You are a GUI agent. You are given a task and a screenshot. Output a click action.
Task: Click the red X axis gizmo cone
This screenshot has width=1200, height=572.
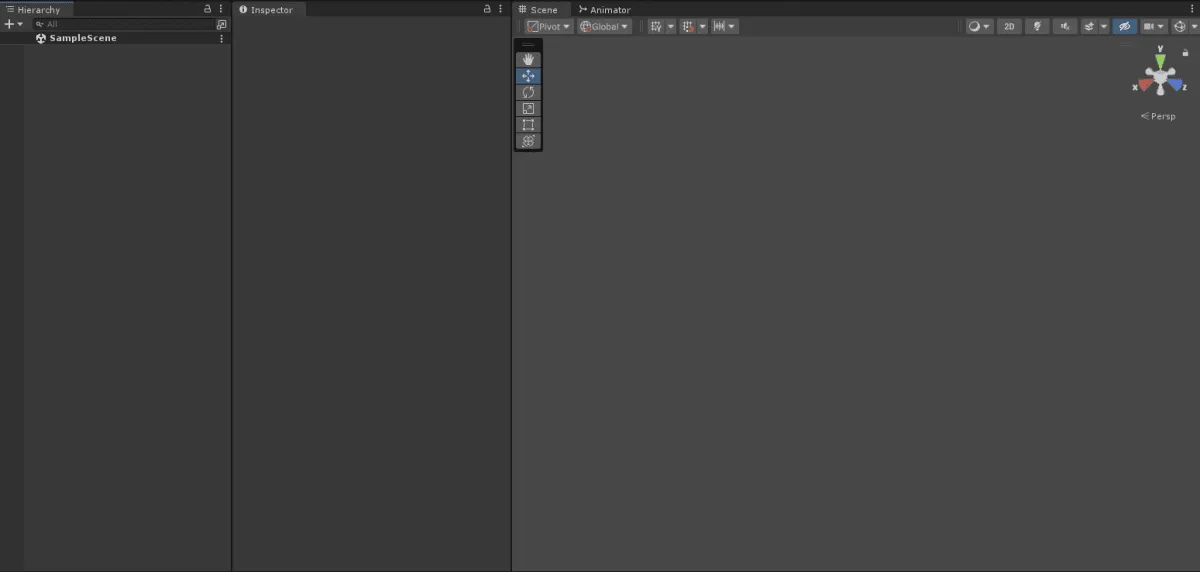1145,85
